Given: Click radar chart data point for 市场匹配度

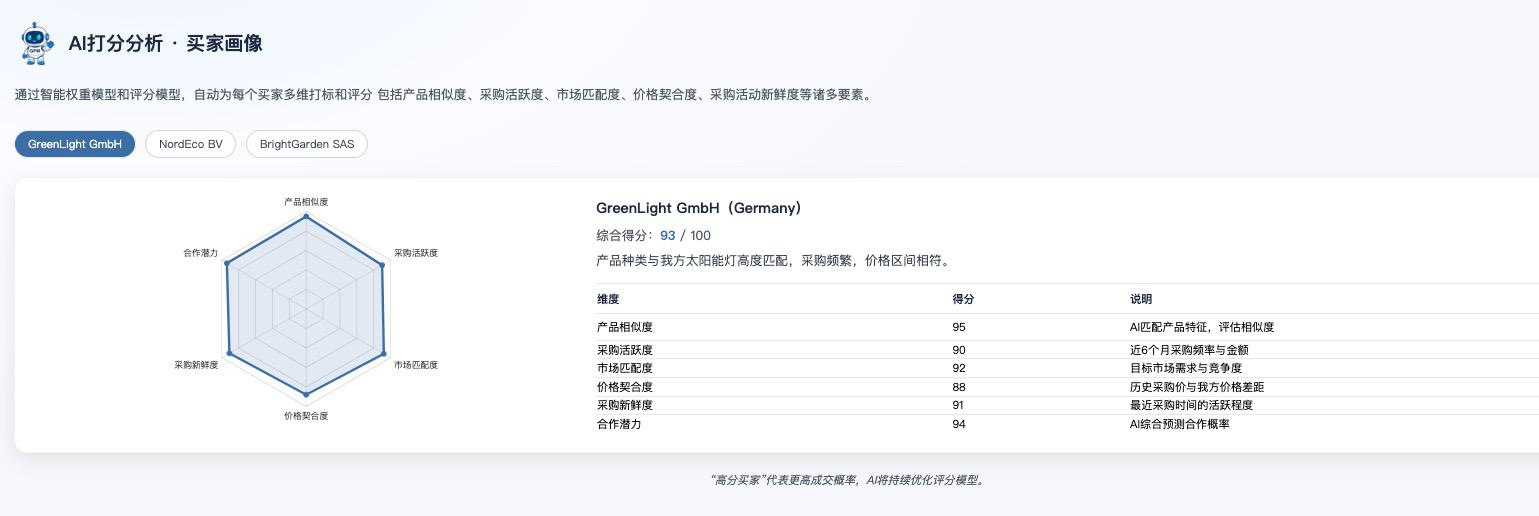Looking at the screenshot, I should [x=384, y=355].
